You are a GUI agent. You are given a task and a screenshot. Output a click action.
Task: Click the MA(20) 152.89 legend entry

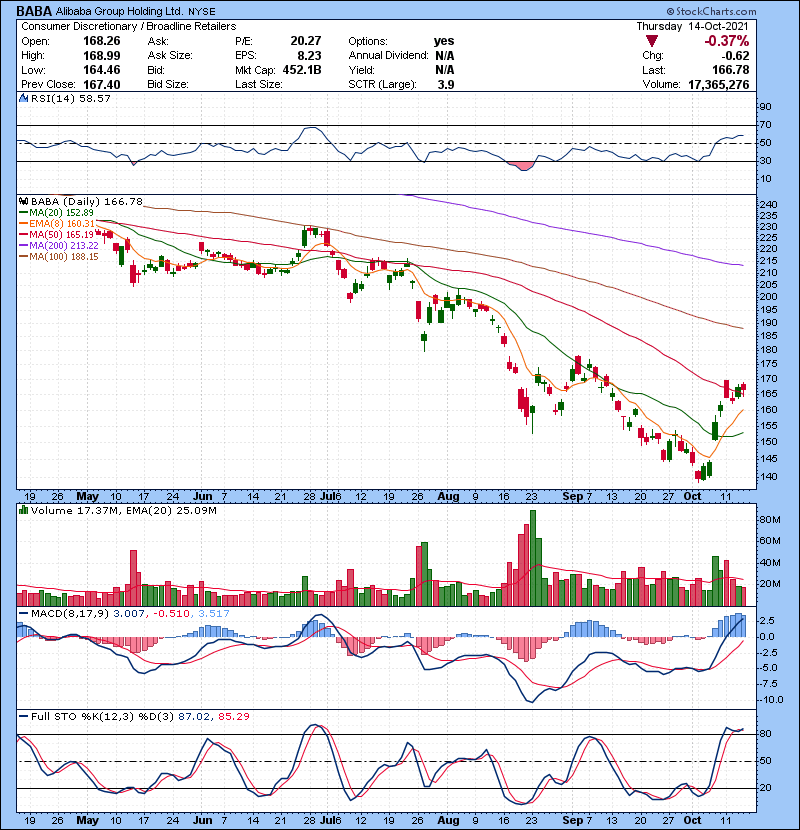pyautogui.click(x=56, y=213)
